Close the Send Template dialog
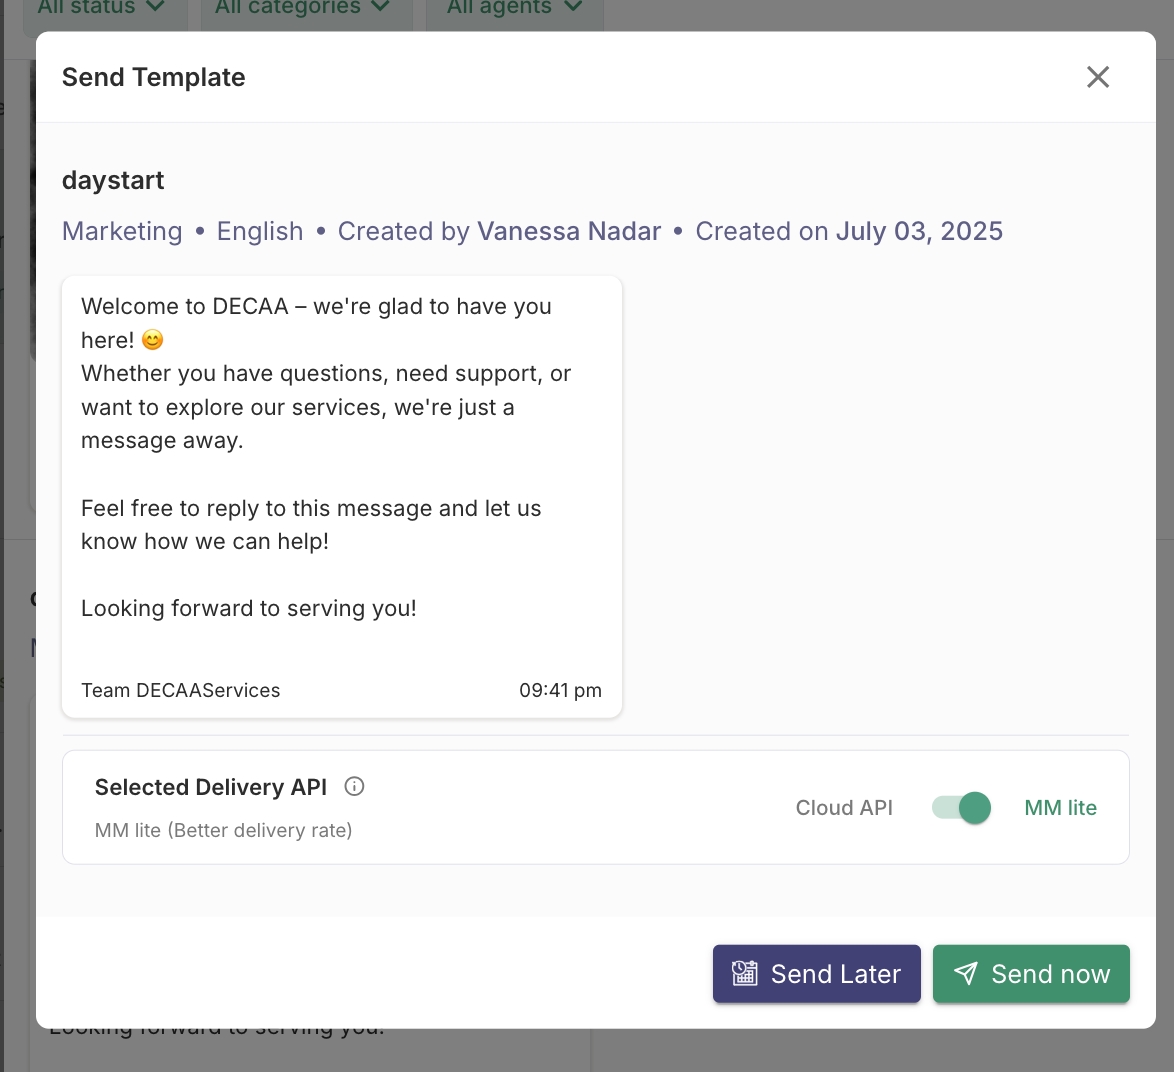Viewport: 1174px width, 1072px height. 1098,77
